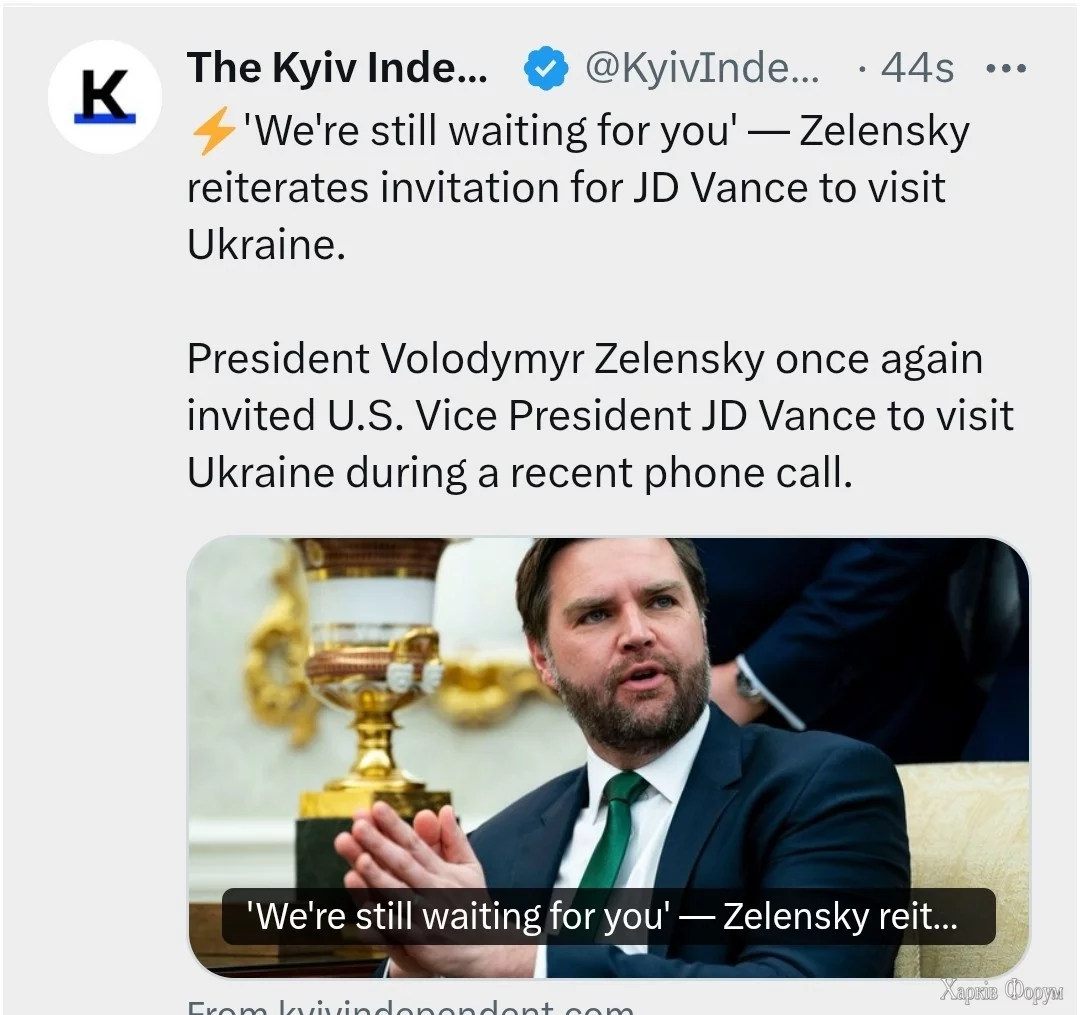Click the @KyivInde... handle
Image resolution: width=1080 pixels, height=1015 pixels.
(700, 69)
